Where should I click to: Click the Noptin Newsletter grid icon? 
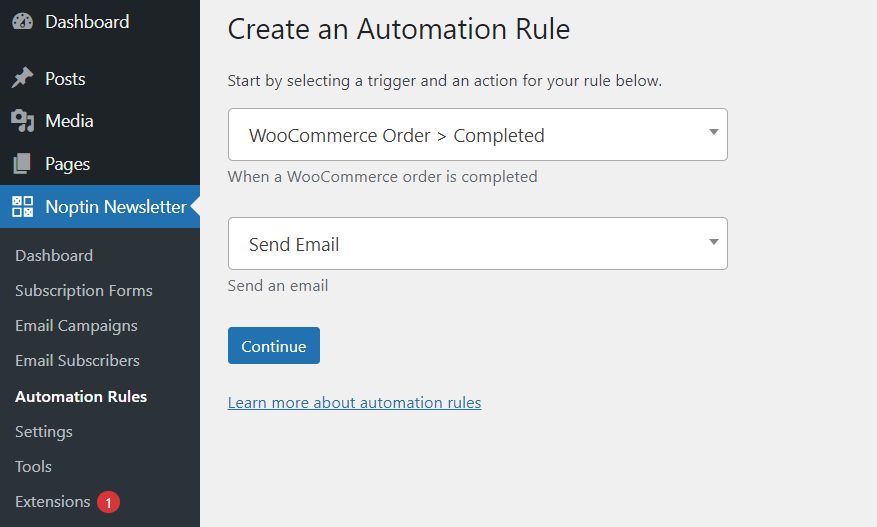[x=23, y=206]
